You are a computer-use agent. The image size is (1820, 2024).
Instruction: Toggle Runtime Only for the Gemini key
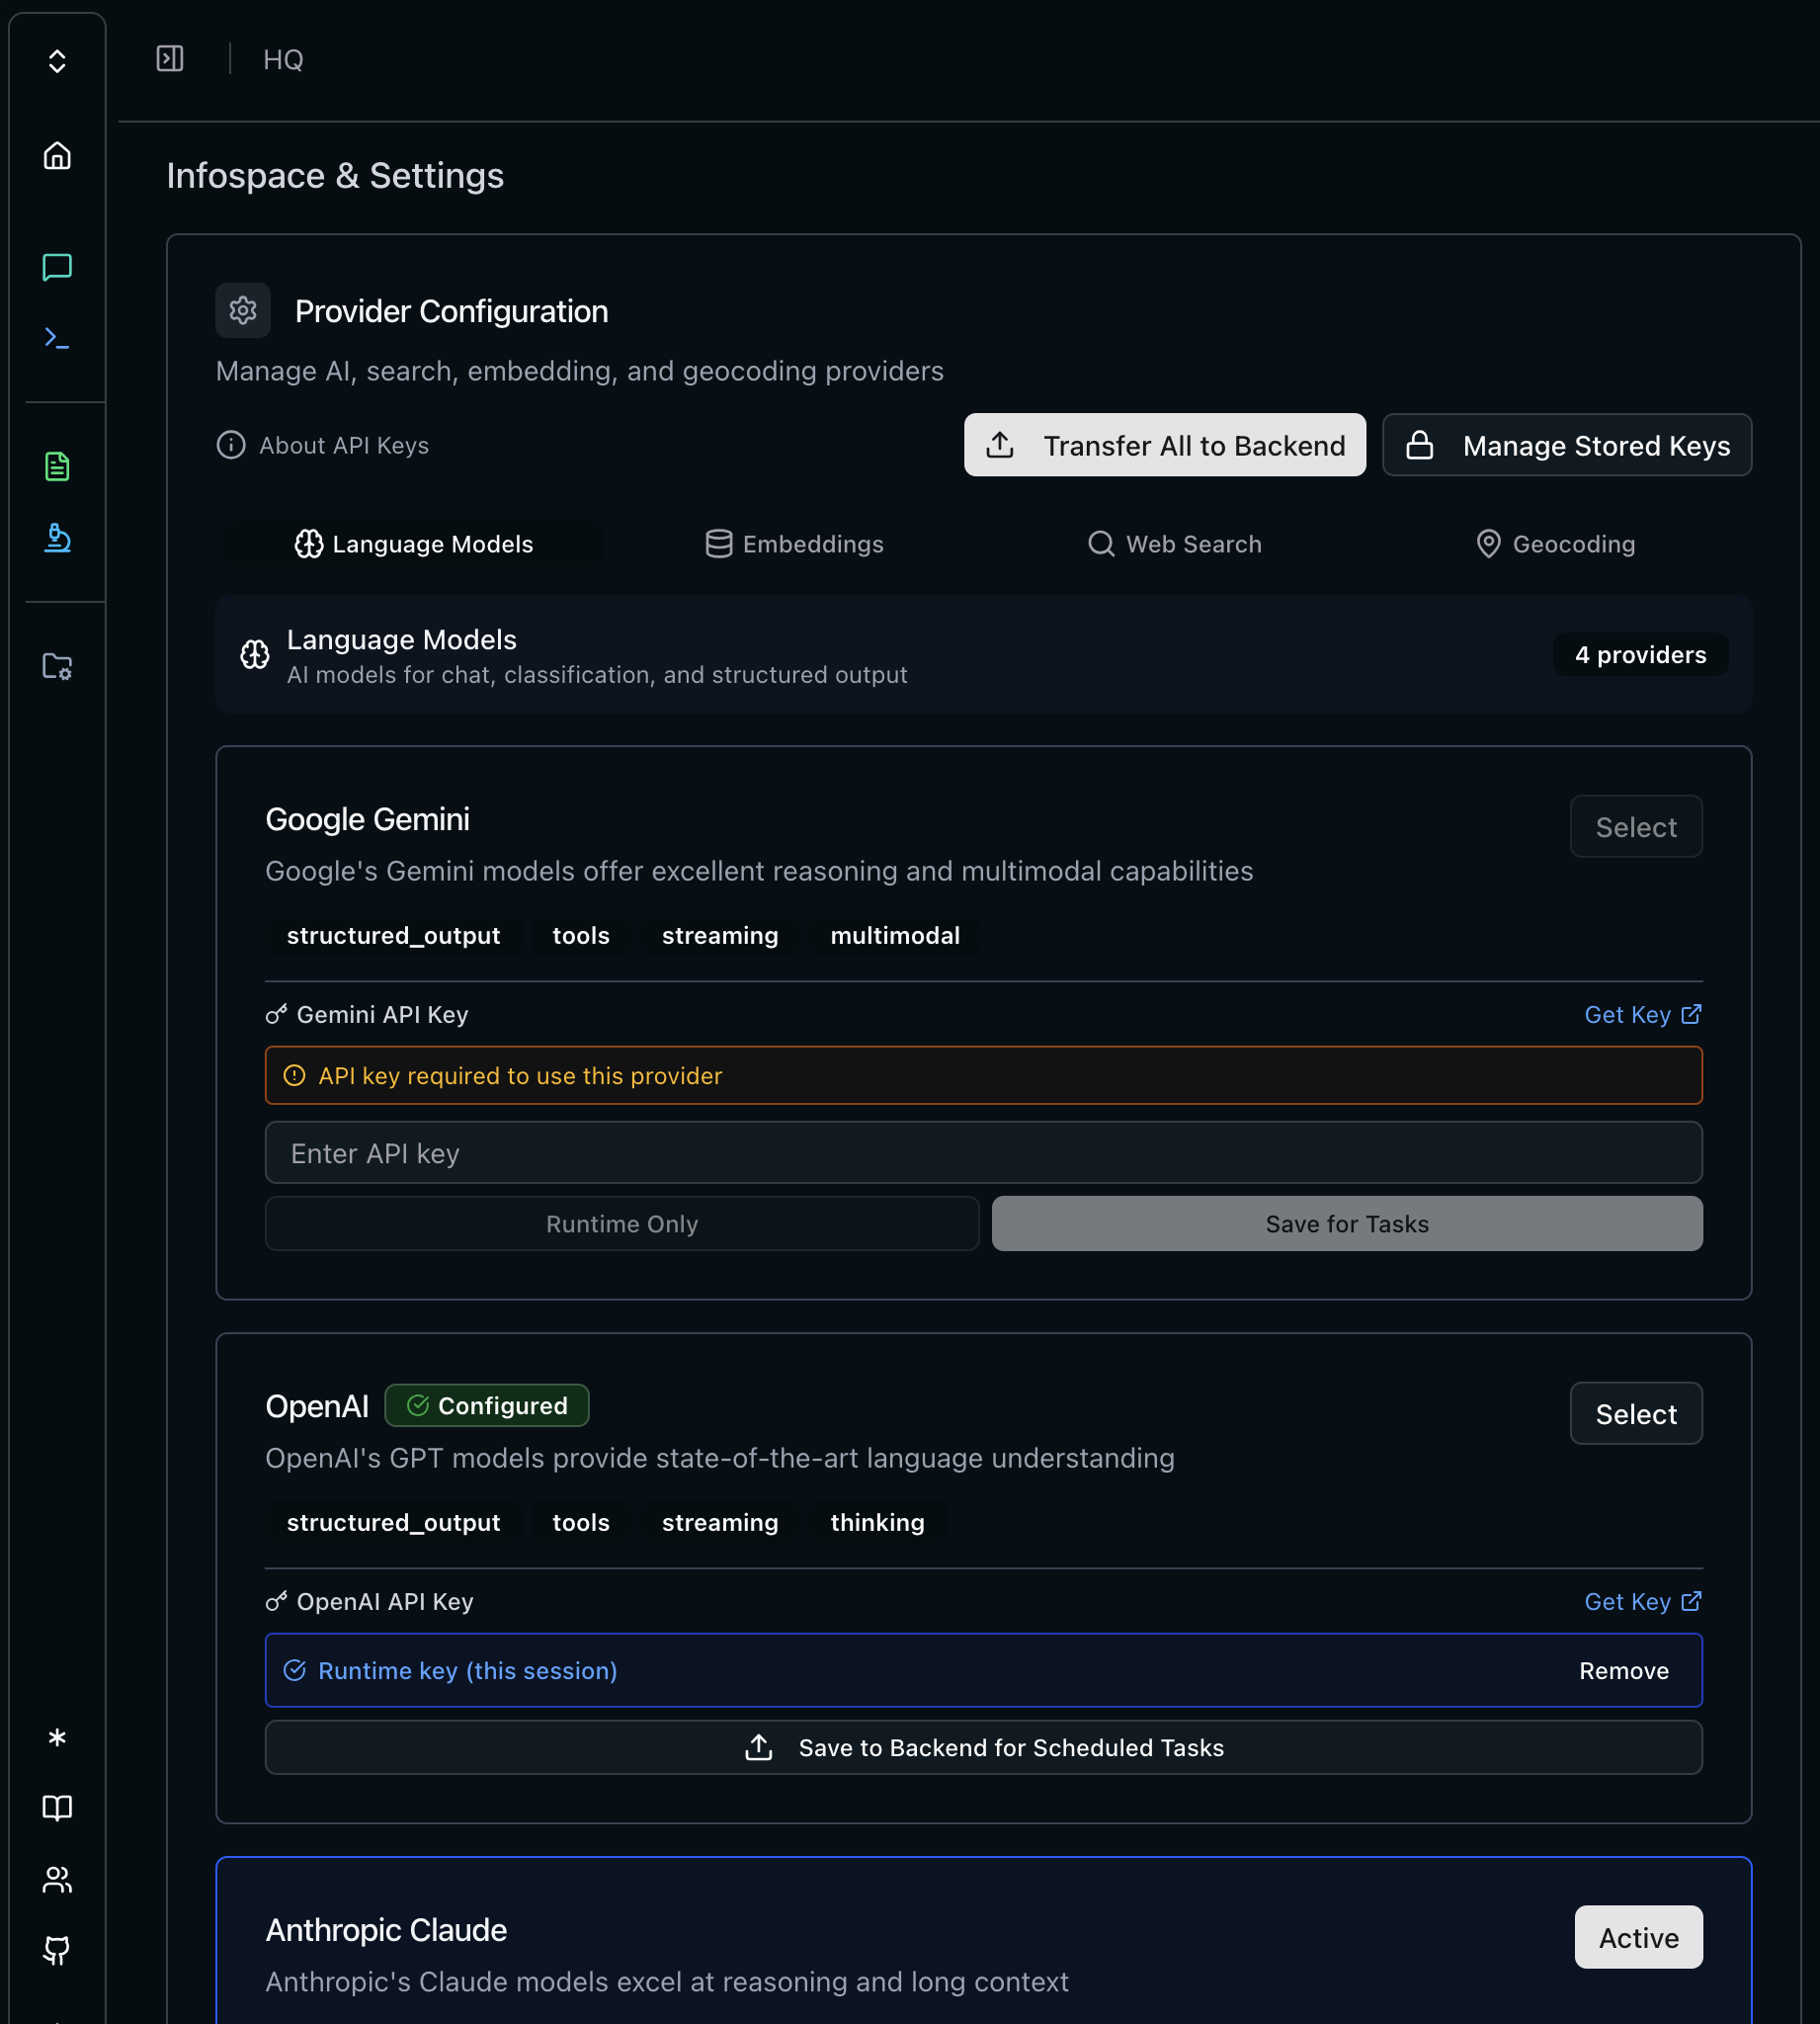[621, 1223]
